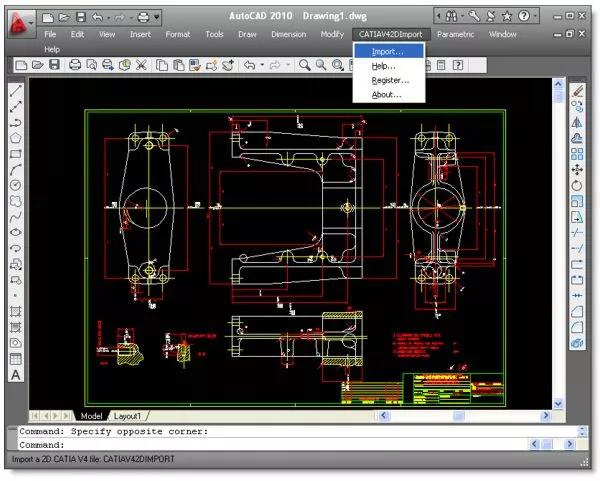Select the Move tool
This screenshot has width=600, height=481.
[577, 170]
